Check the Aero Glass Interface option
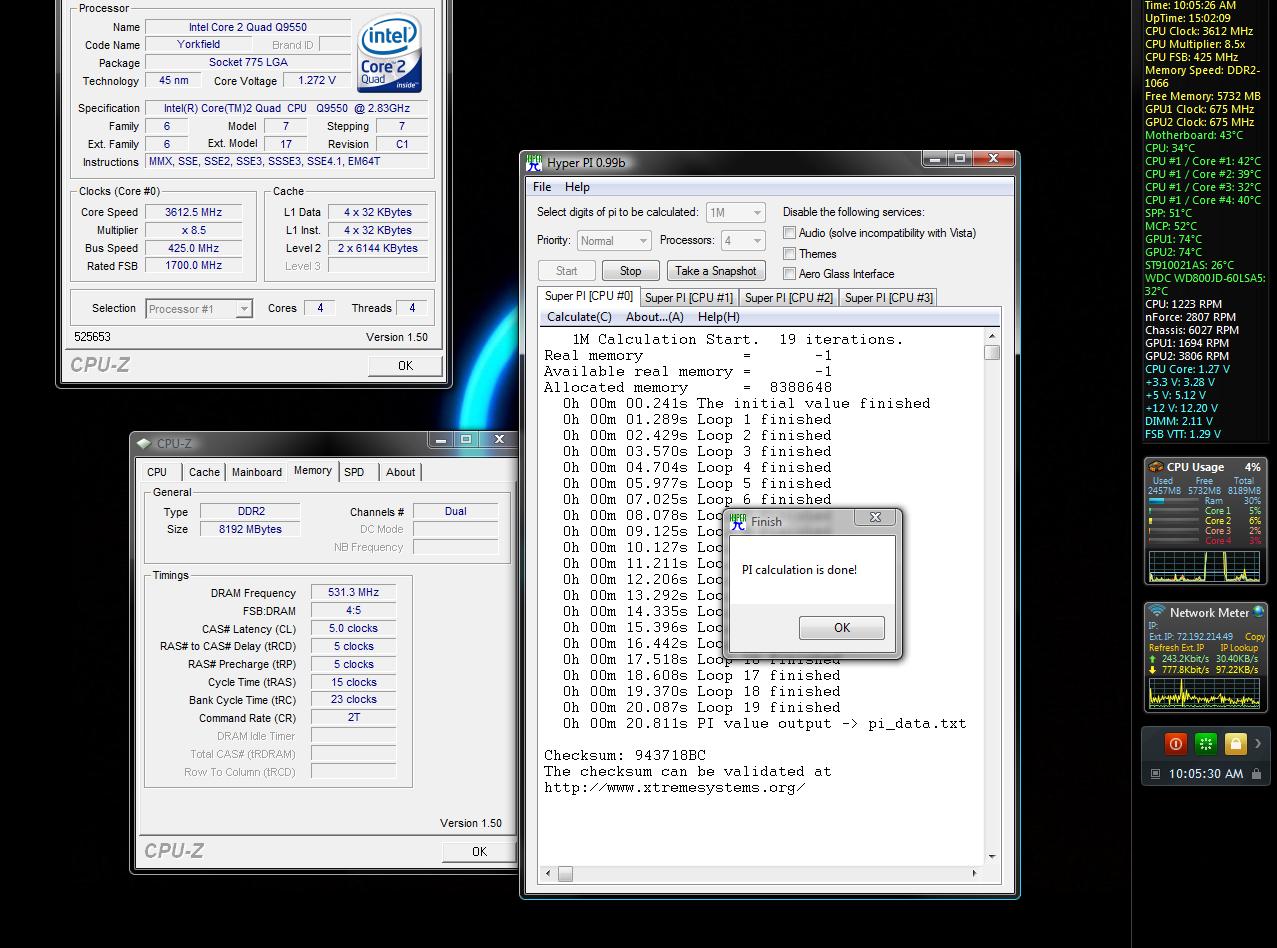Image resolution: width=1277 pixels, height=948 pixels. [789, 273]
